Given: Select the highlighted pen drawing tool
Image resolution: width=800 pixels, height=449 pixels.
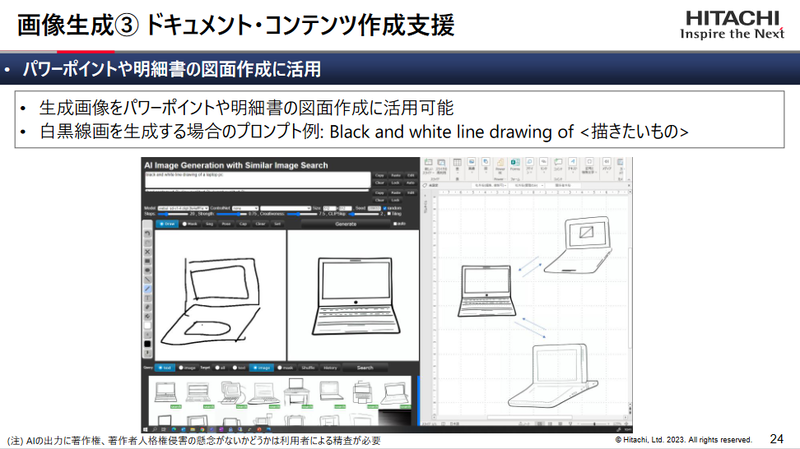Looking at the screenshot, I should pos(147,289).
